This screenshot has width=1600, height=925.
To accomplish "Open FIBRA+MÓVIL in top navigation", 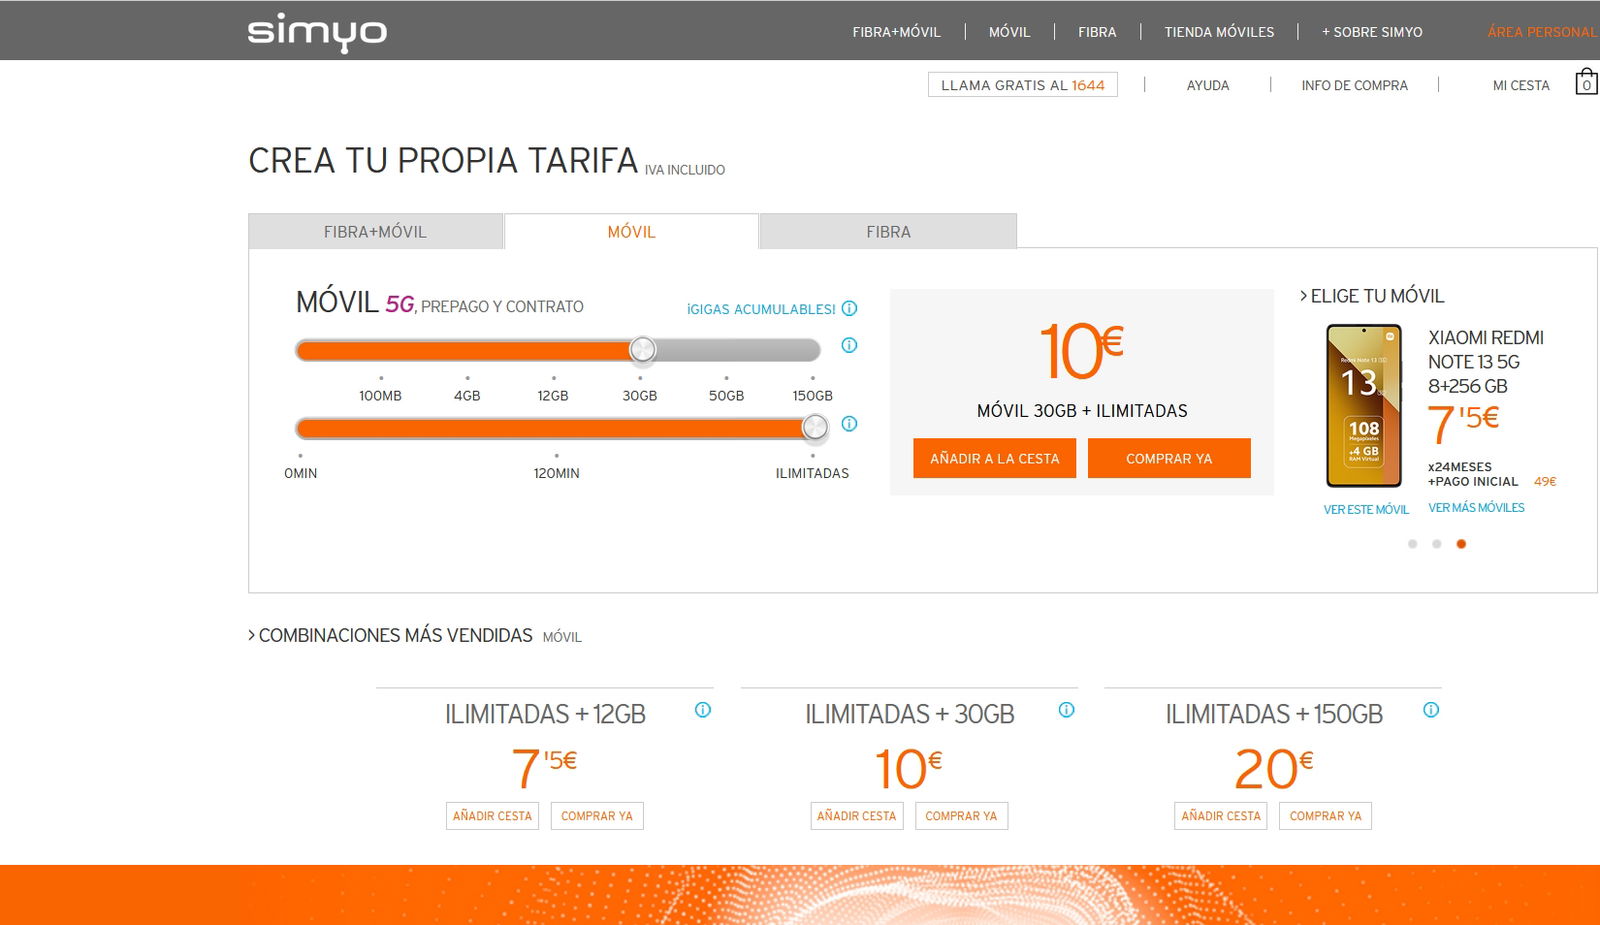I will click(x=896, y=32).
